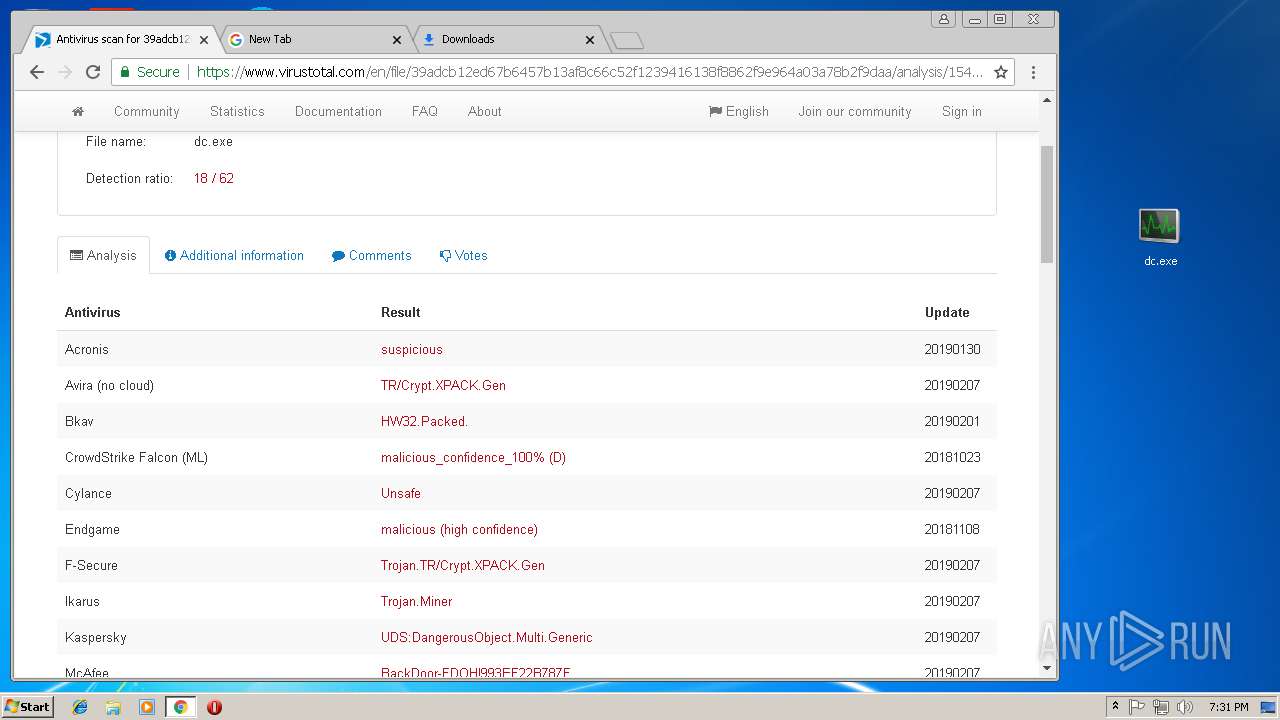
Task: Show hidden system tray icons
Action: [x=1115, y=707]
